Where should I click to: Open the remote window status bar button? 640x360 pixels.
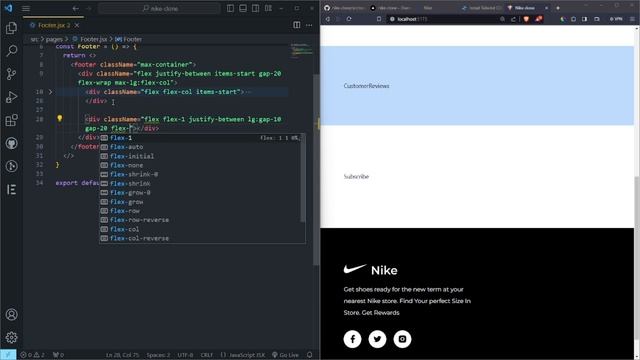click(8, 355)
